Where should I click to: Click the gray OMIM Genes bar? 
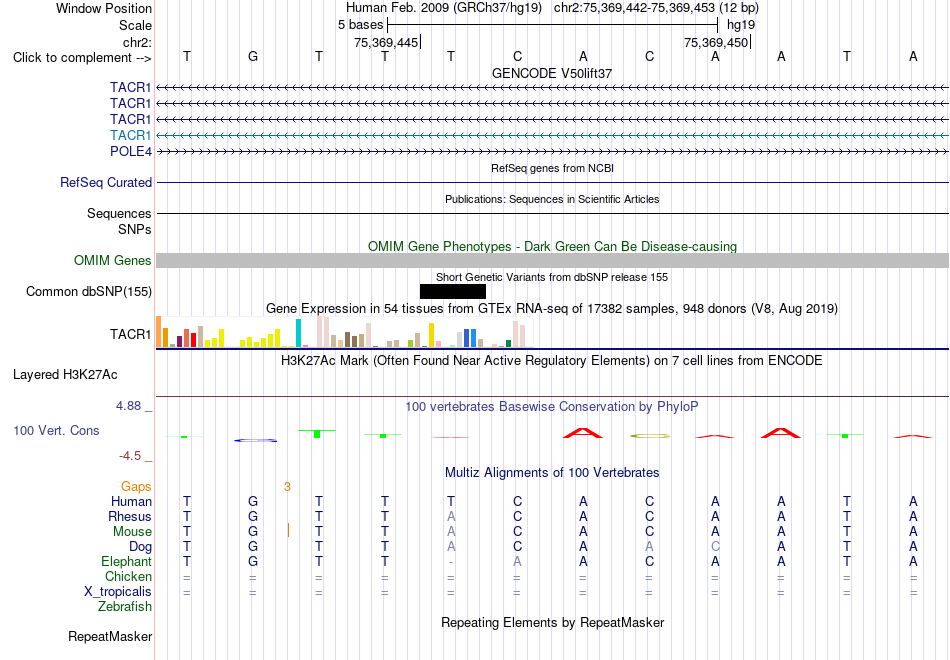click(x=553, y=261)
